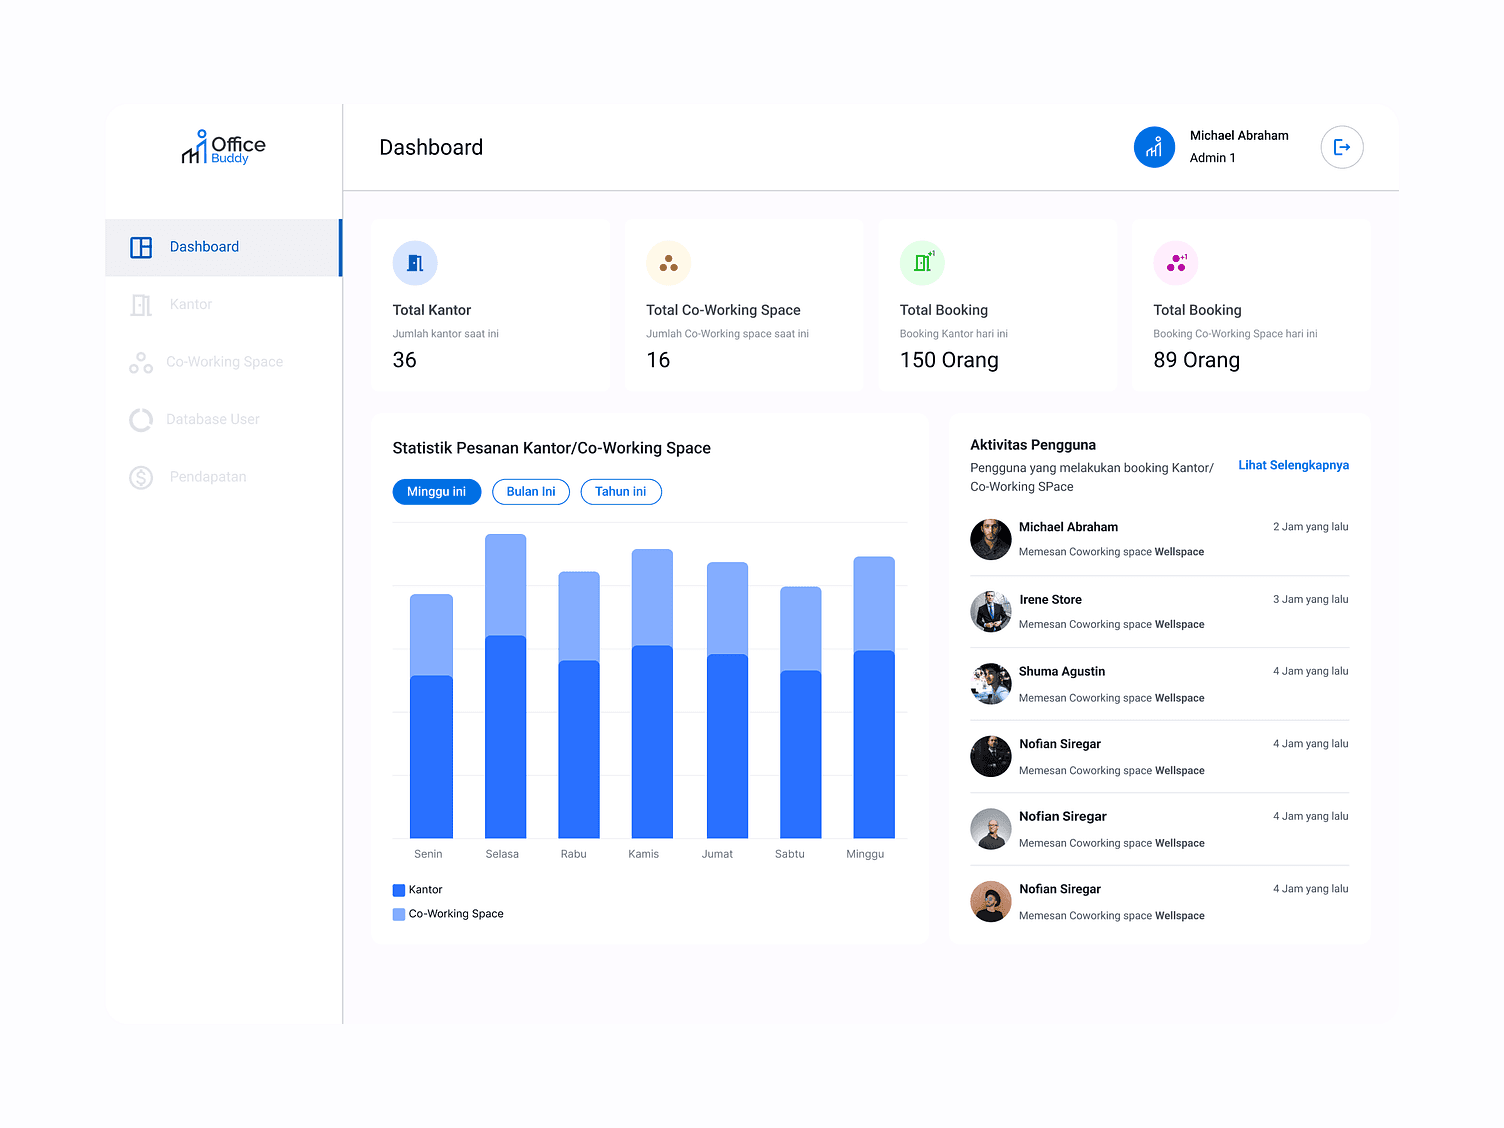This screenshot has width=1504, height=1128.
Task: Click the Office Buddy logo
Action: point(223,148)
